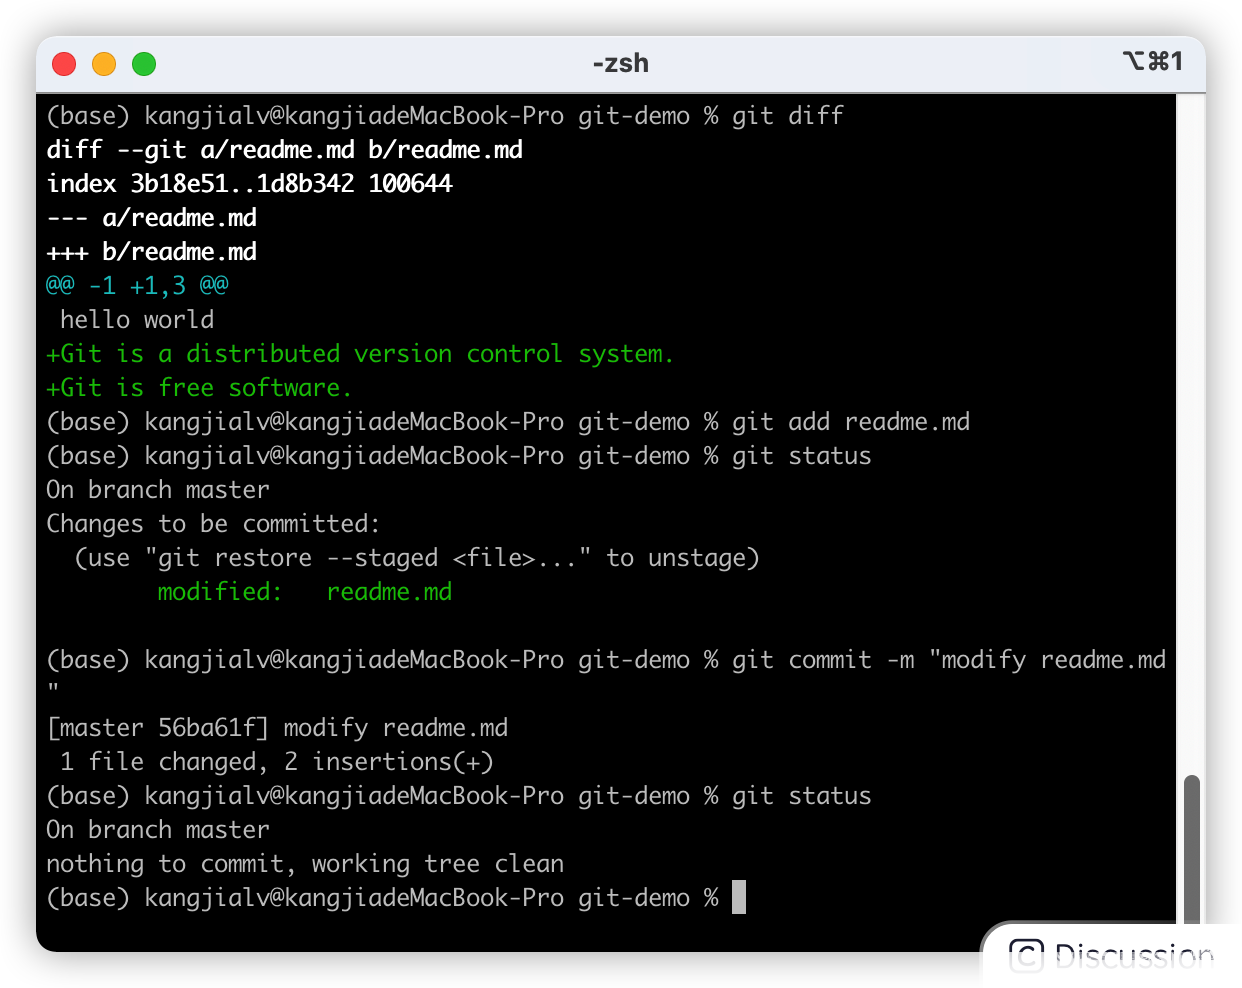The image size is (1242, 988).
Task: Click the '@@ -1 +1,3 @@' hunk header
Action: (x=137, y=286)
